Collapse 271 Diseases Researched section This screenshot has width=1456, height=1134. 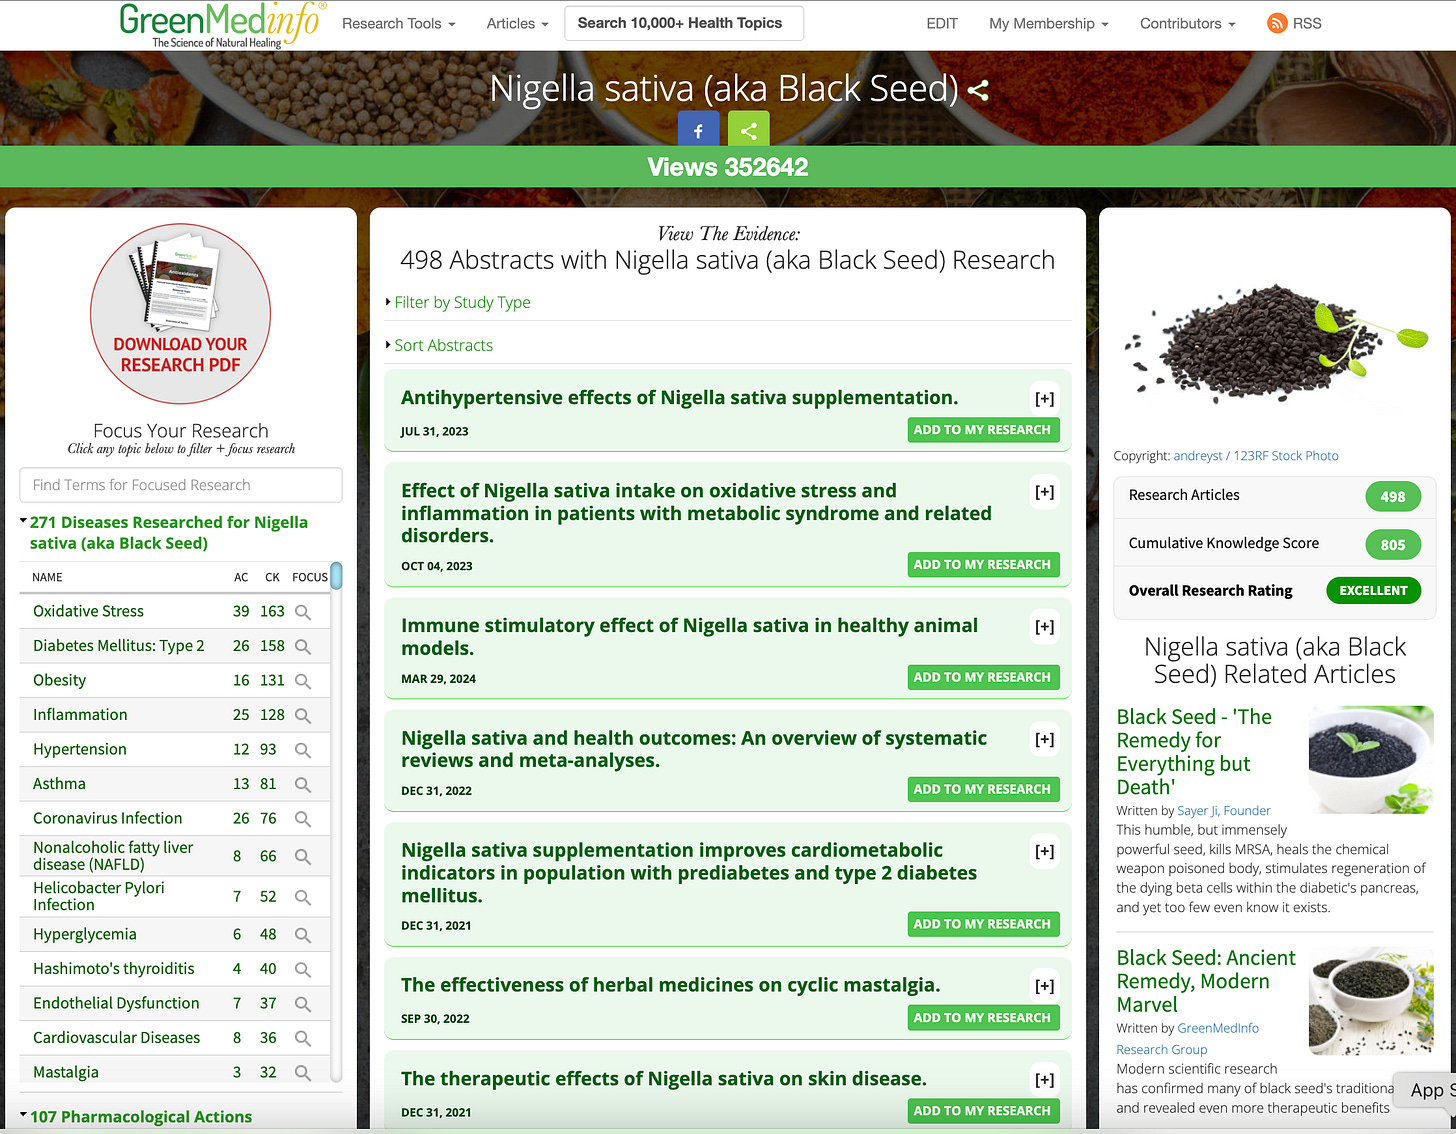[x=168, y=533]
